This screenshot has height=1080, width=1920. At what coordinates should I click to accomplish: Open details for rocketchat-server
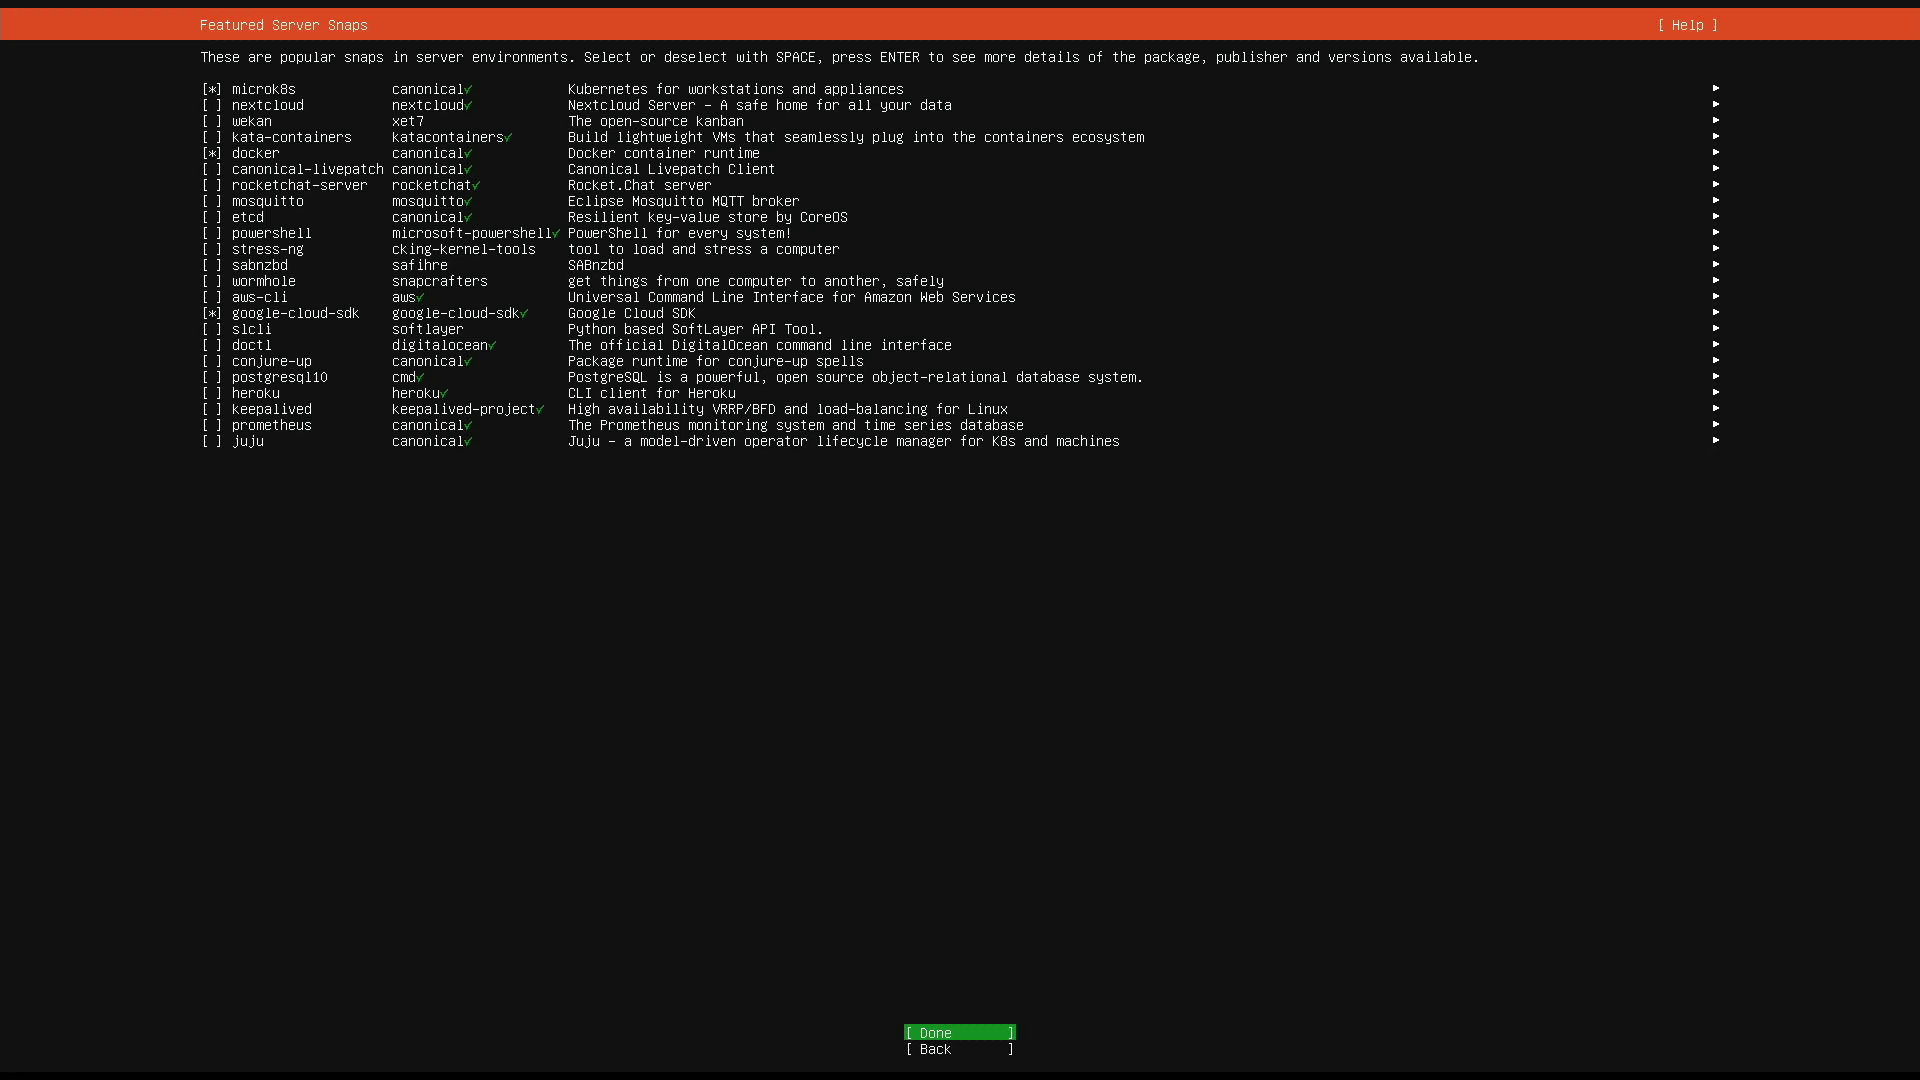point(1716,184)
